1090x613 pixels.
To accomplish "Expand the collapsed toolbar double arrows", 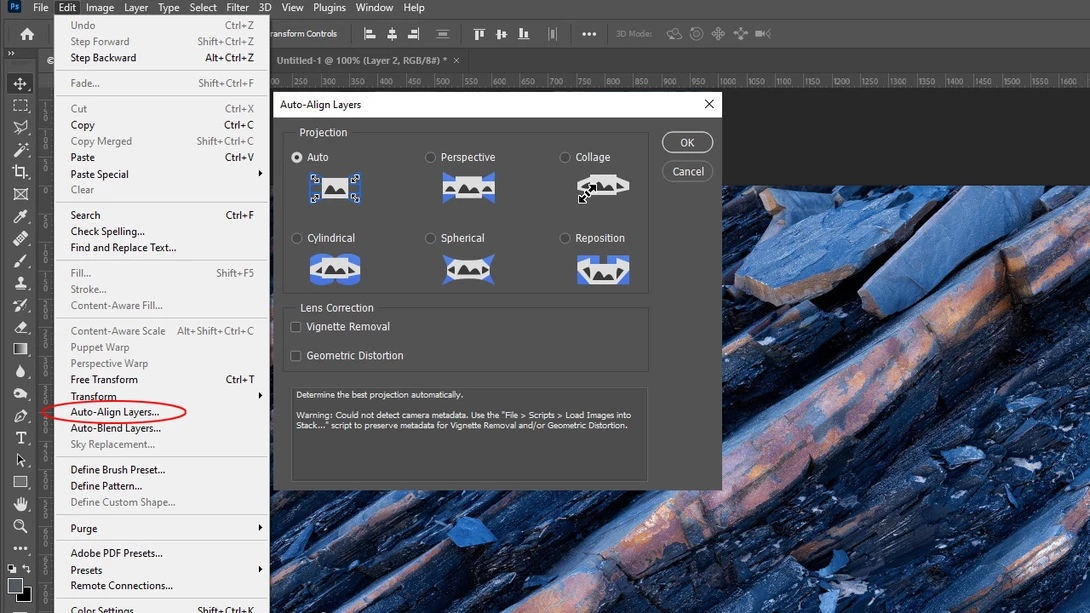I will coord(11,54).
